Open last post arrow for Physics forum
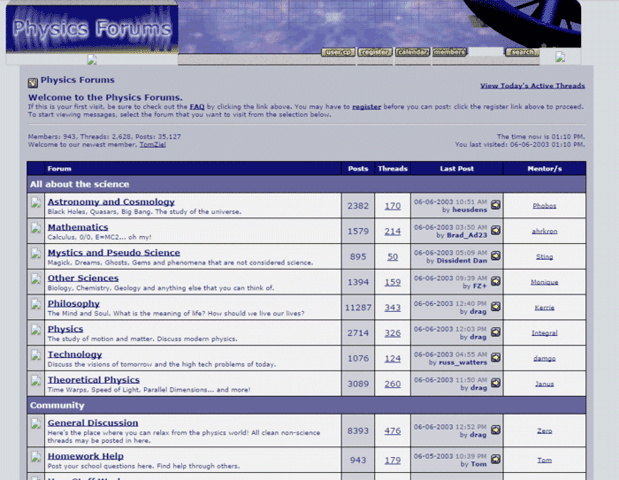This screenshot has width=619, height=480. tap(495, 331)
